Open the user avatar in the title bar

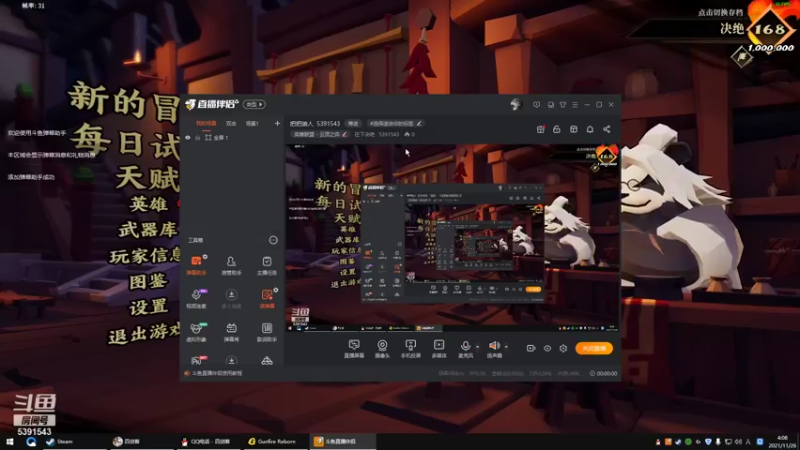pos(516,105)
